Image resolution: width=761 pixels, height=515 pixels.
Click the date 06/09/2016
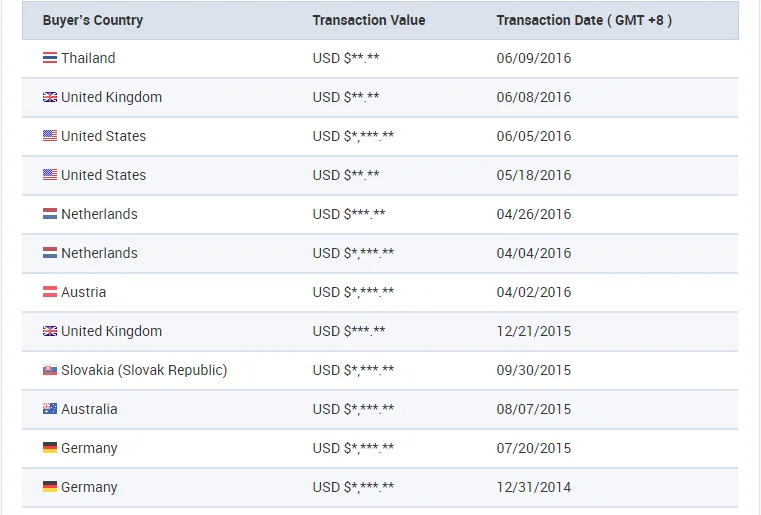pyautogui.click(x=534, y=58)
